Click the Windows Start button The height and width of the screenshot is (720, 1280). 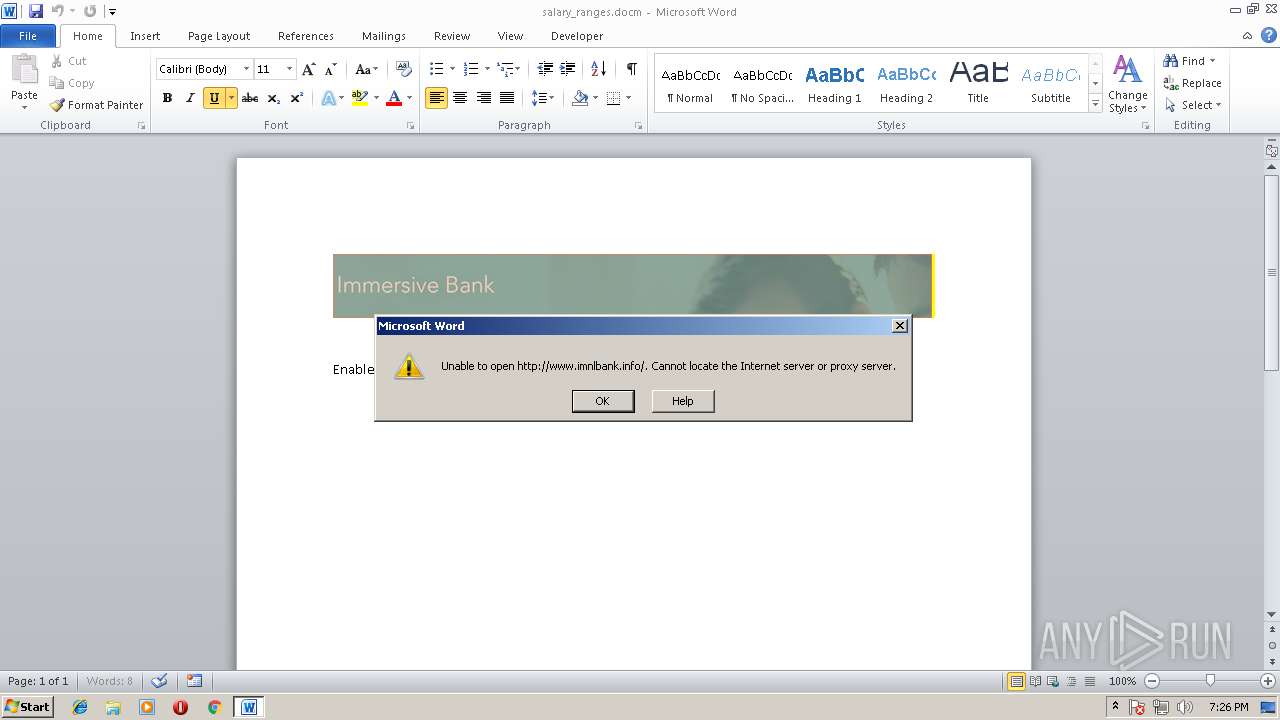click(28, 706)
